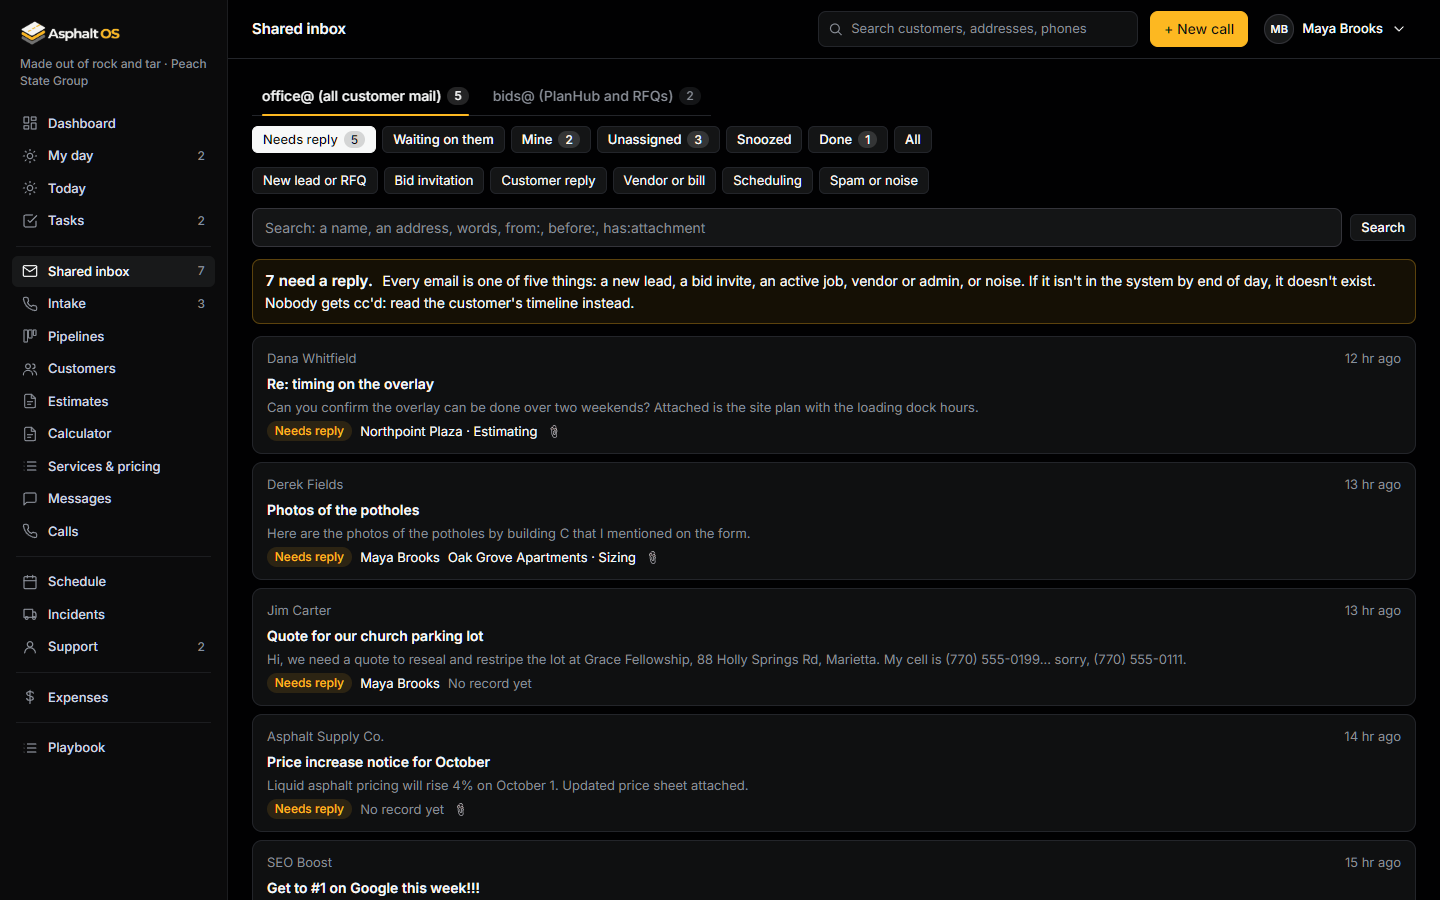Screen dimensions: 1440x900
Task: Open Incidents truck icon
Action: point(30,614)
